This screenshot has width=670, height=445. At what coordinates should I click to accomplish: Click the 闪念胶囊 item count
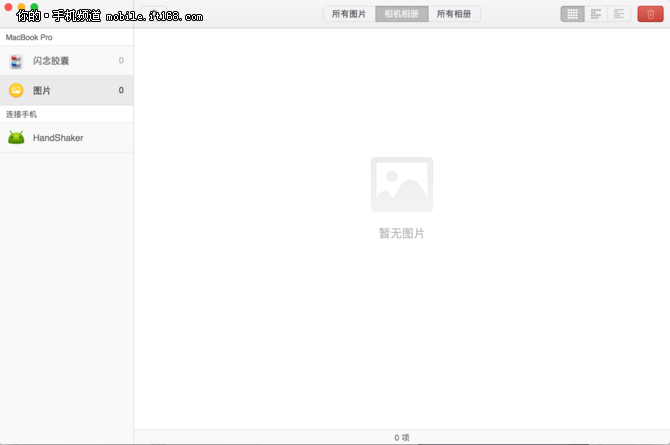coord(121,61)
